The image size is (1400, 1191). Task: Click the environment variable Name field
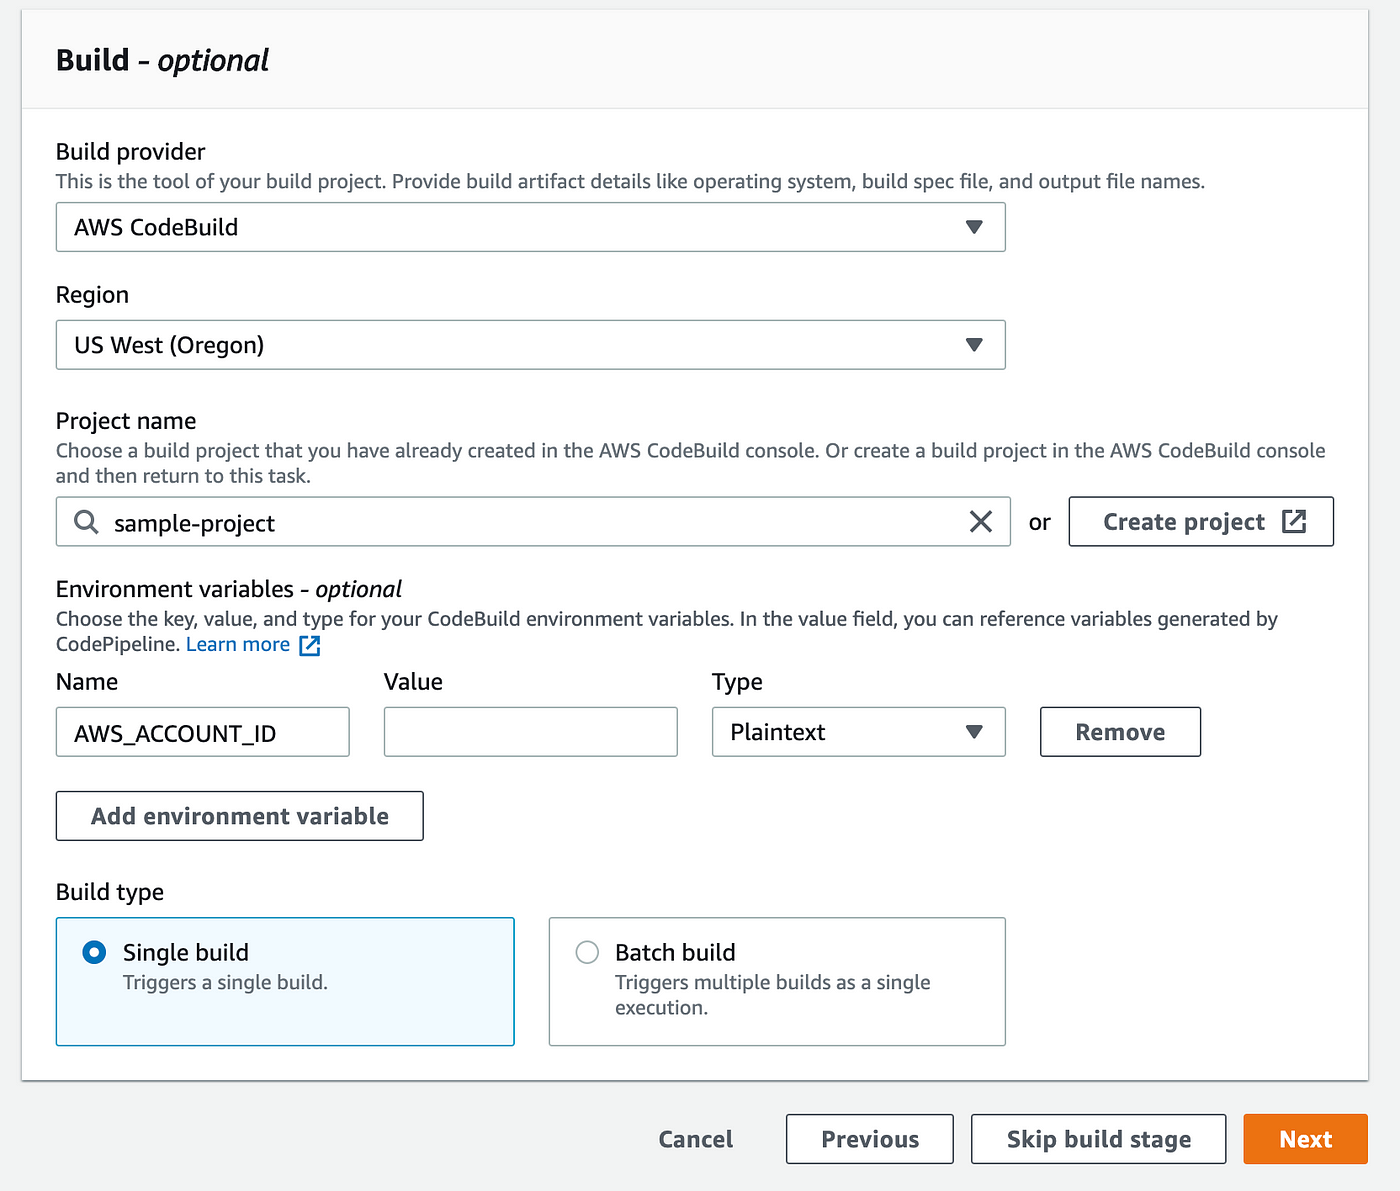(203, 732)
